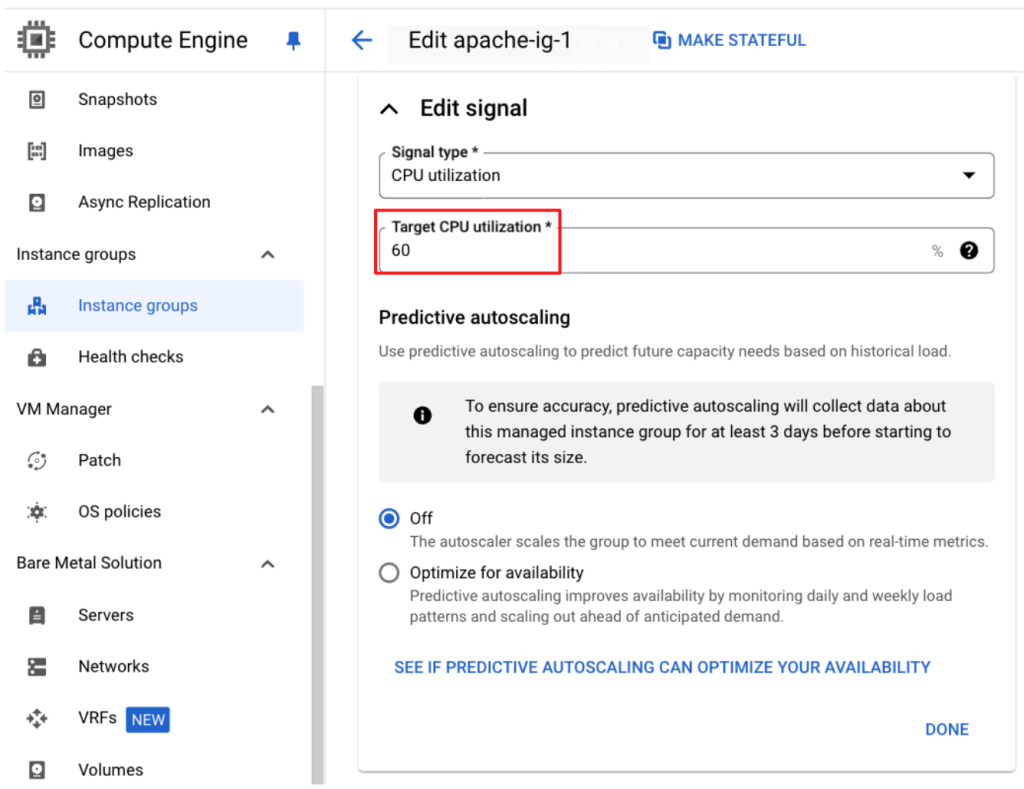The width and height of the screenshot is (1024, 789).
Task: Click the Make Stateful button
Action: pyautogui.click(x=729, y=40)
